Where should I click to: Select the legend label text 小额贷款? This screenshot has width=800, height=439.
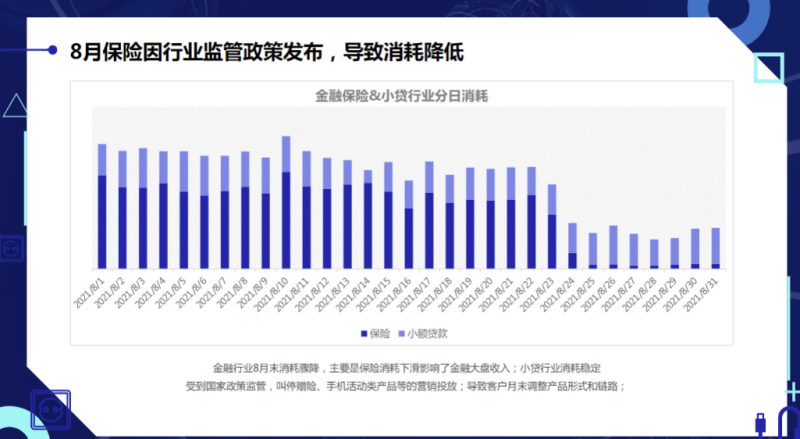click(428, 334)
